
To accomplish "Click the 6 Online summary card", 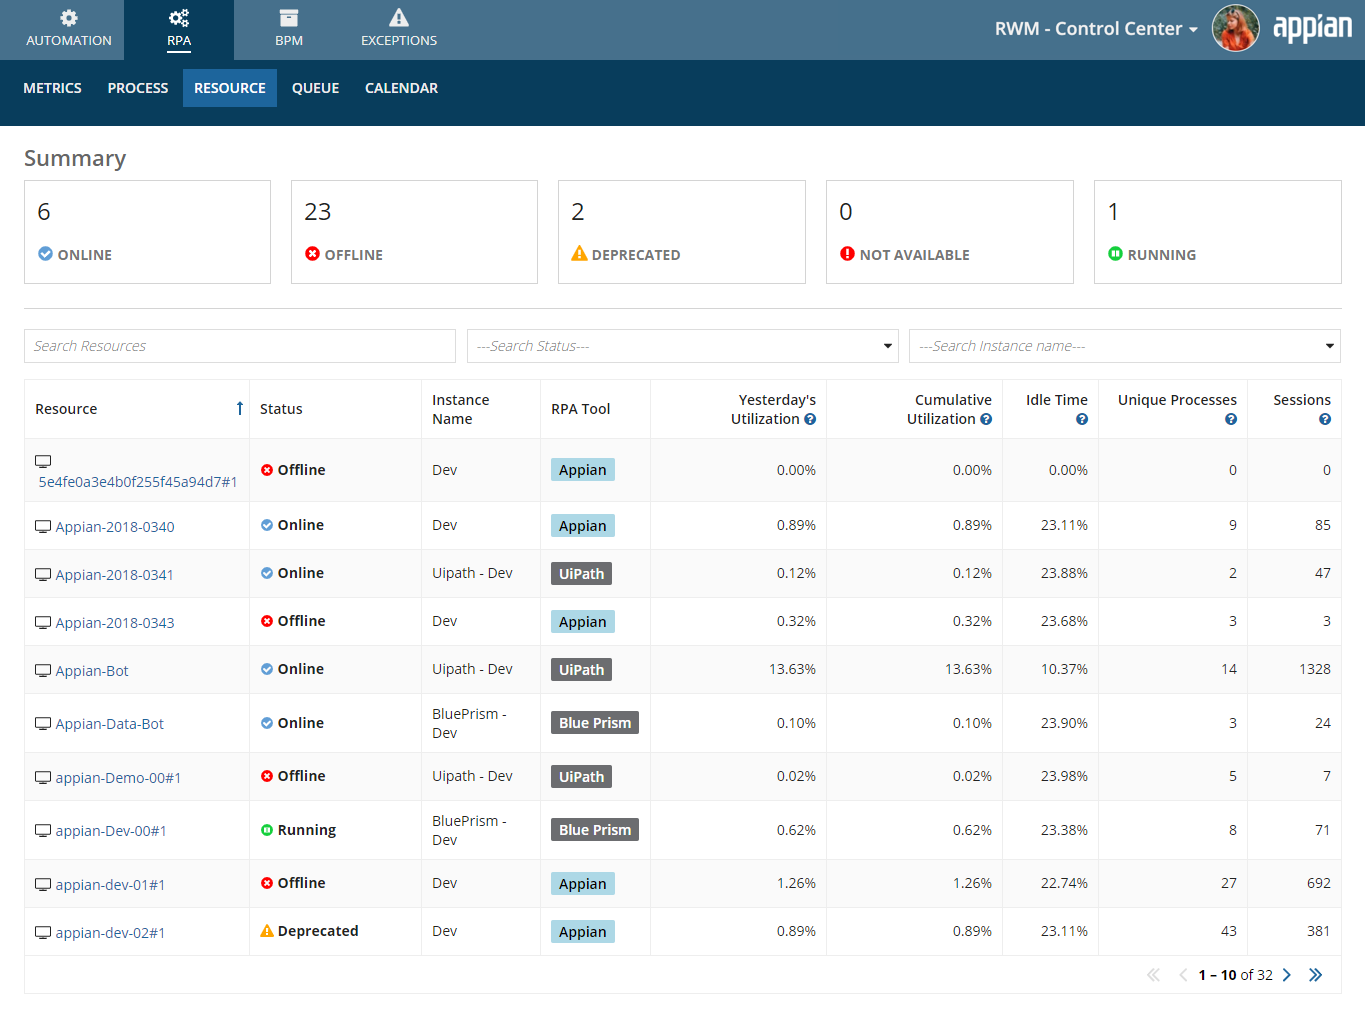I will 147,232.
